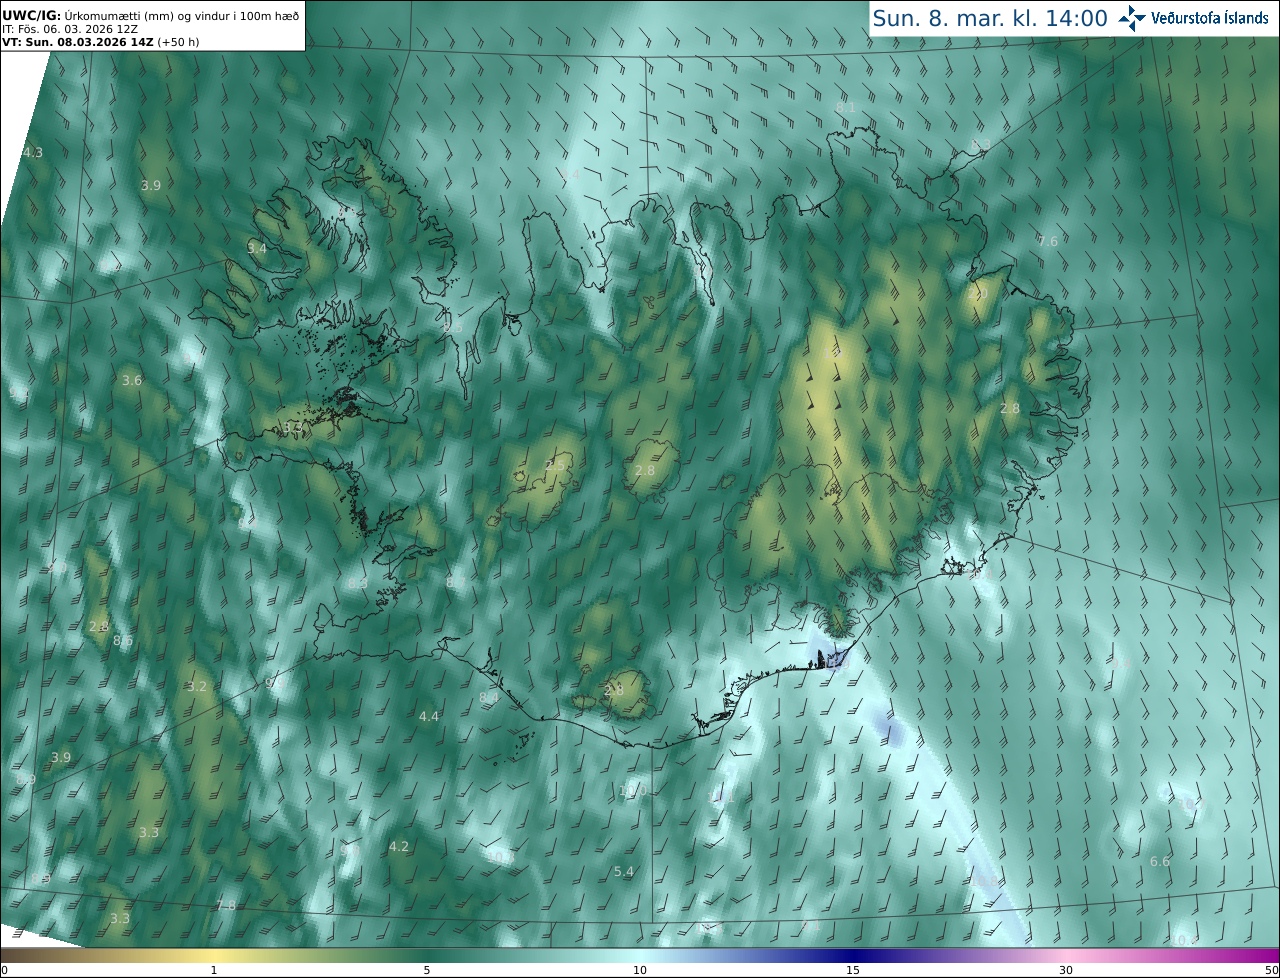Click the 'Sun. 8. mar. kl. 14:00' timestamp
Image resolution: width=1280 pixels, height=978 pixels.
(x=990, y=18)
